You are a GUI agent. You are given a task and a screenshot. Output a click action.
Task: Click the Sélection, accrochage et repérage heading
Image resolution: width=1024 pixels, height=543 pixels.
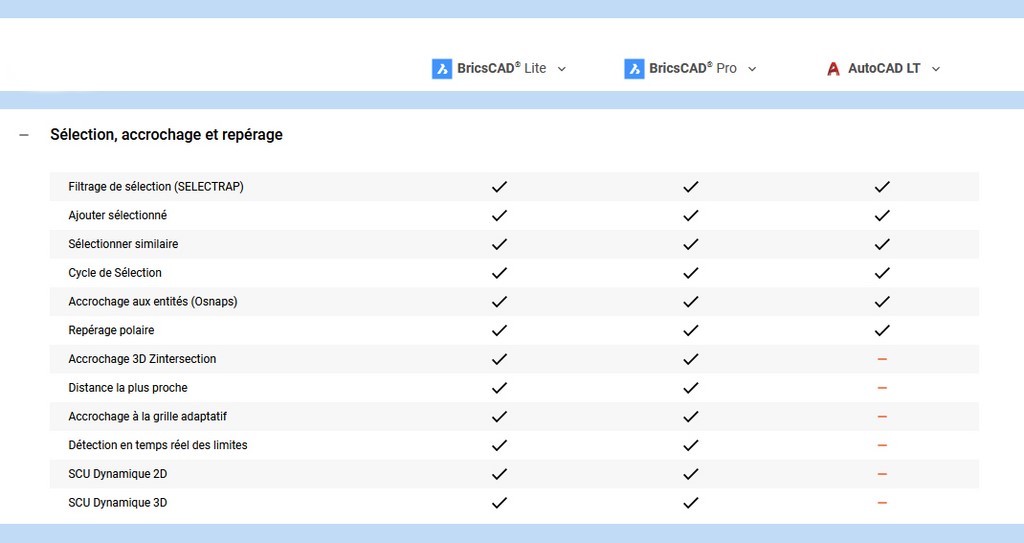pos(167,135)
